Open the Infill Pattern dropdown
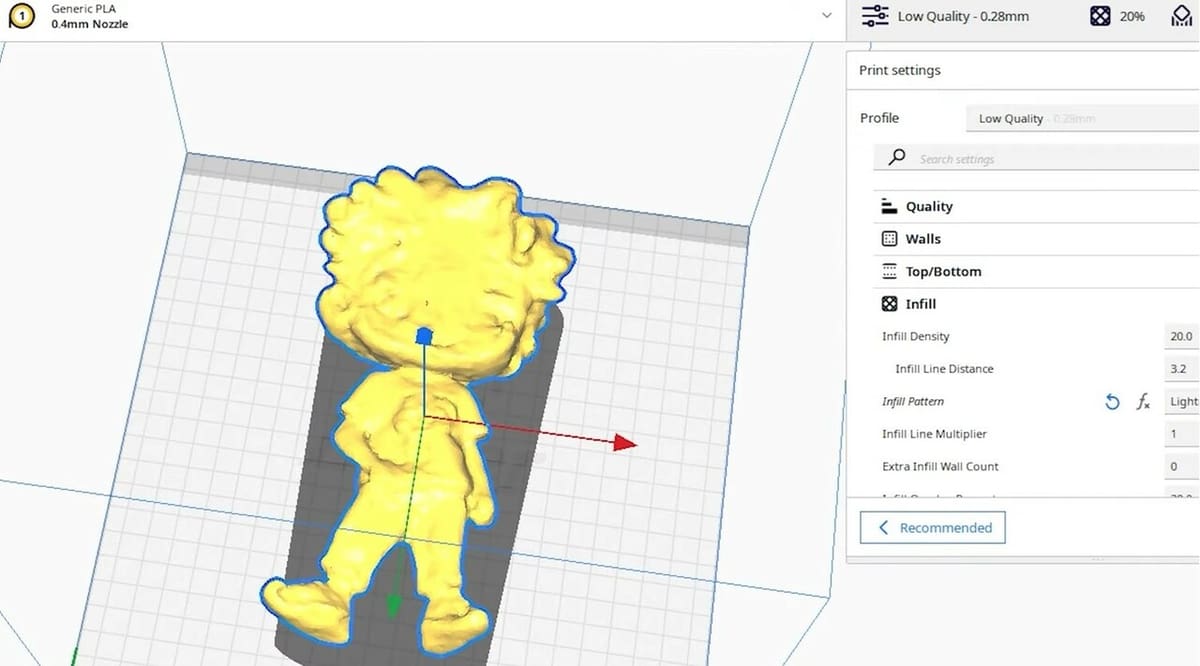The height and width of the screenshot is (666, 1200). point(1183,401)
